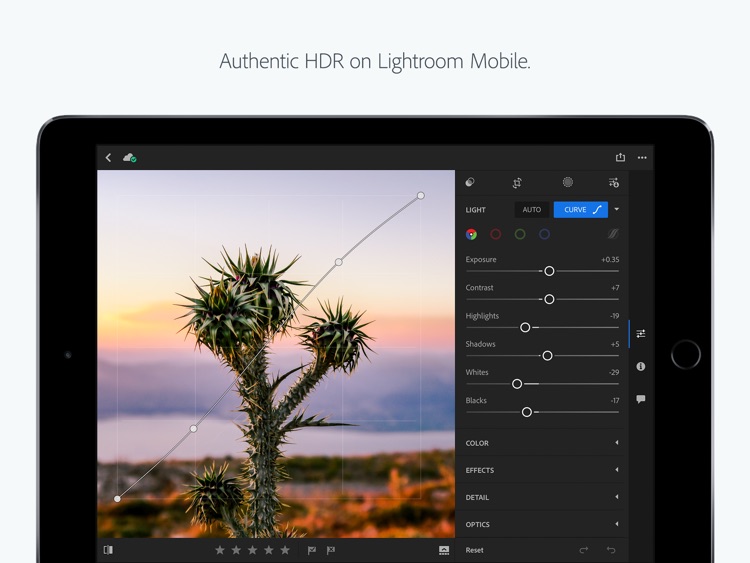Expand the COLOR panel
This screenshot has width=750, height=563.
click(542, 443)
